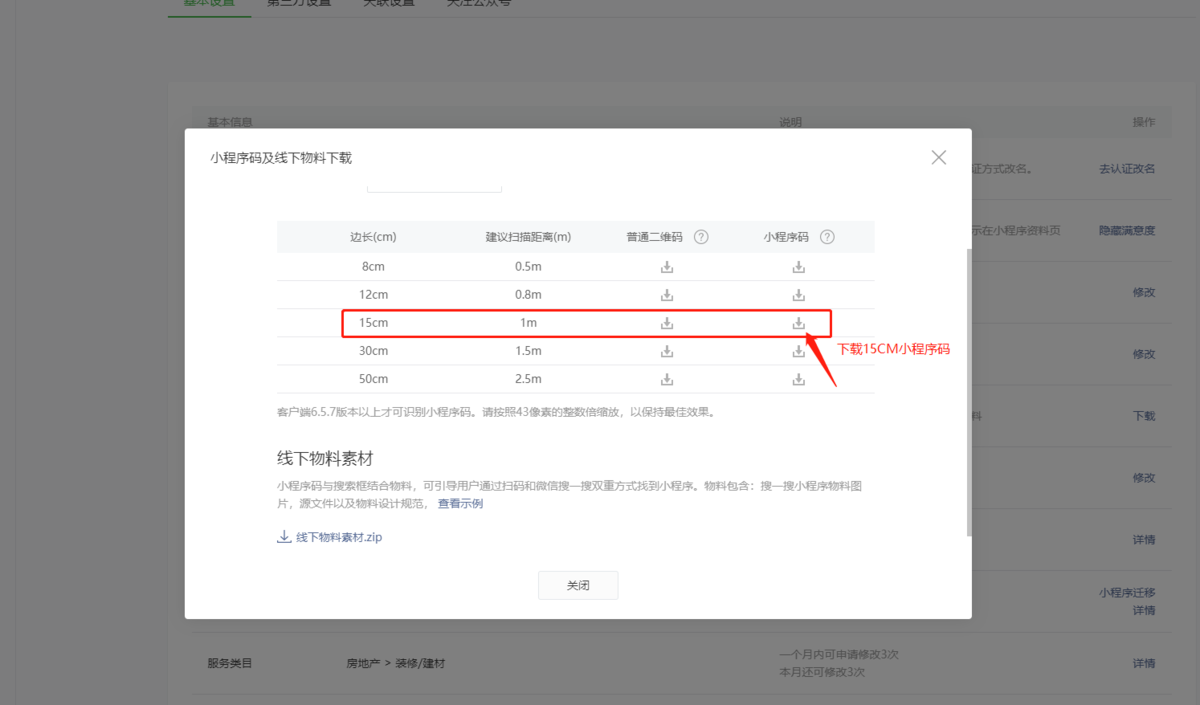Close the 小程序码及线下物料下载 dialog with X
The height and width of the screenshot is (705, 1200).
tap(938, 157)
